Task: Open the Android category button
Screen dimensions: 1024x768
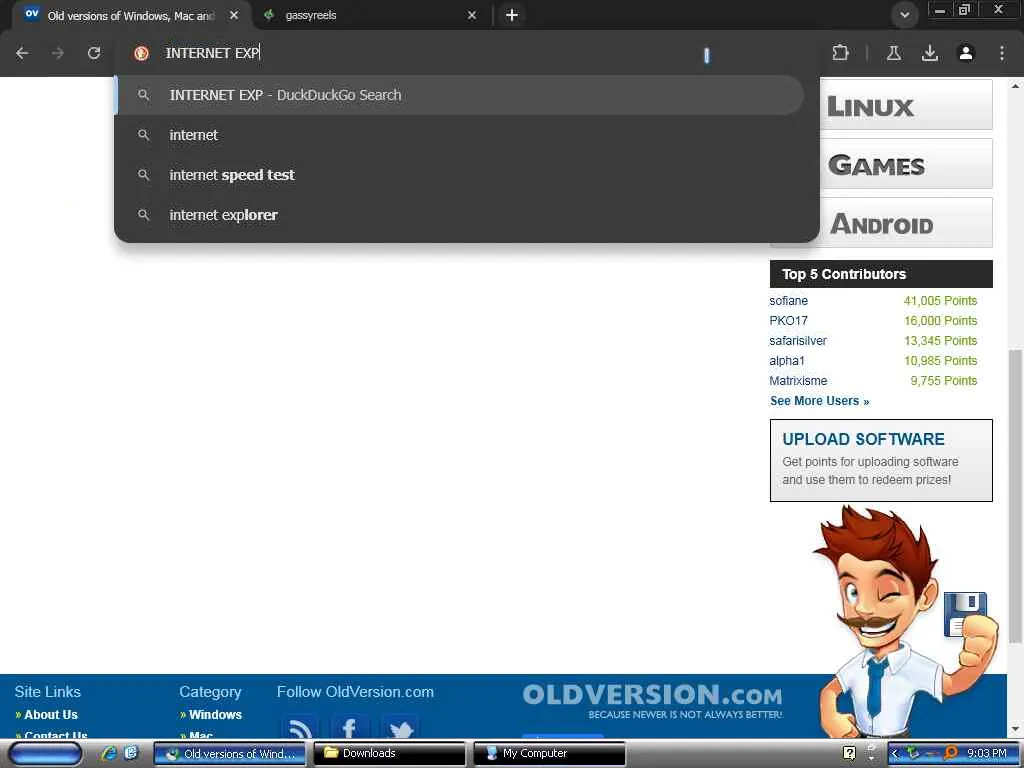Action: click(x=906, y=223)
